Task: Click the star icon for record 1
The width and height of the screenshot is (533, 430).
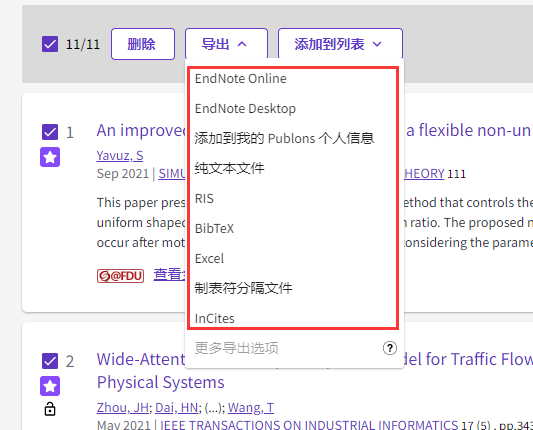Action: pyautogui.click(x=50, y=157)
